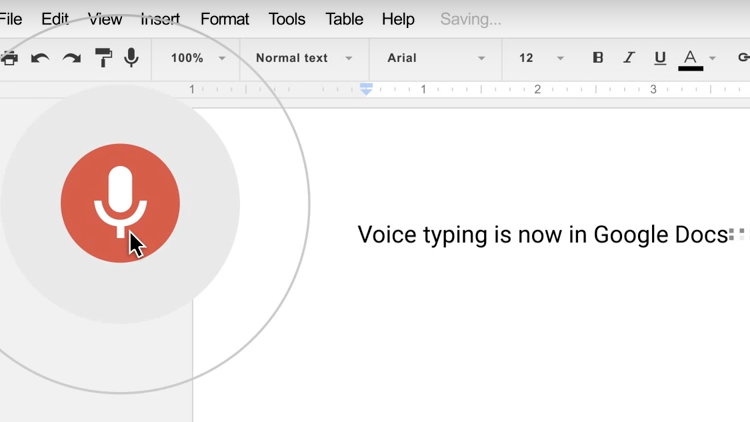Open the Table menu

pos(344,19)
